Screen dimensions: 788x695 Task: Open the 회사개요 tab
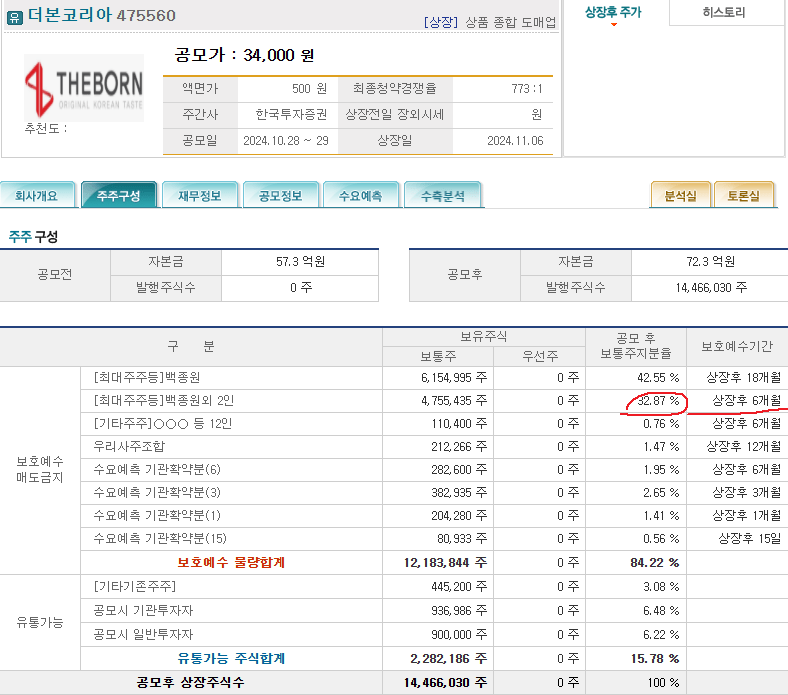coord(37,195)
